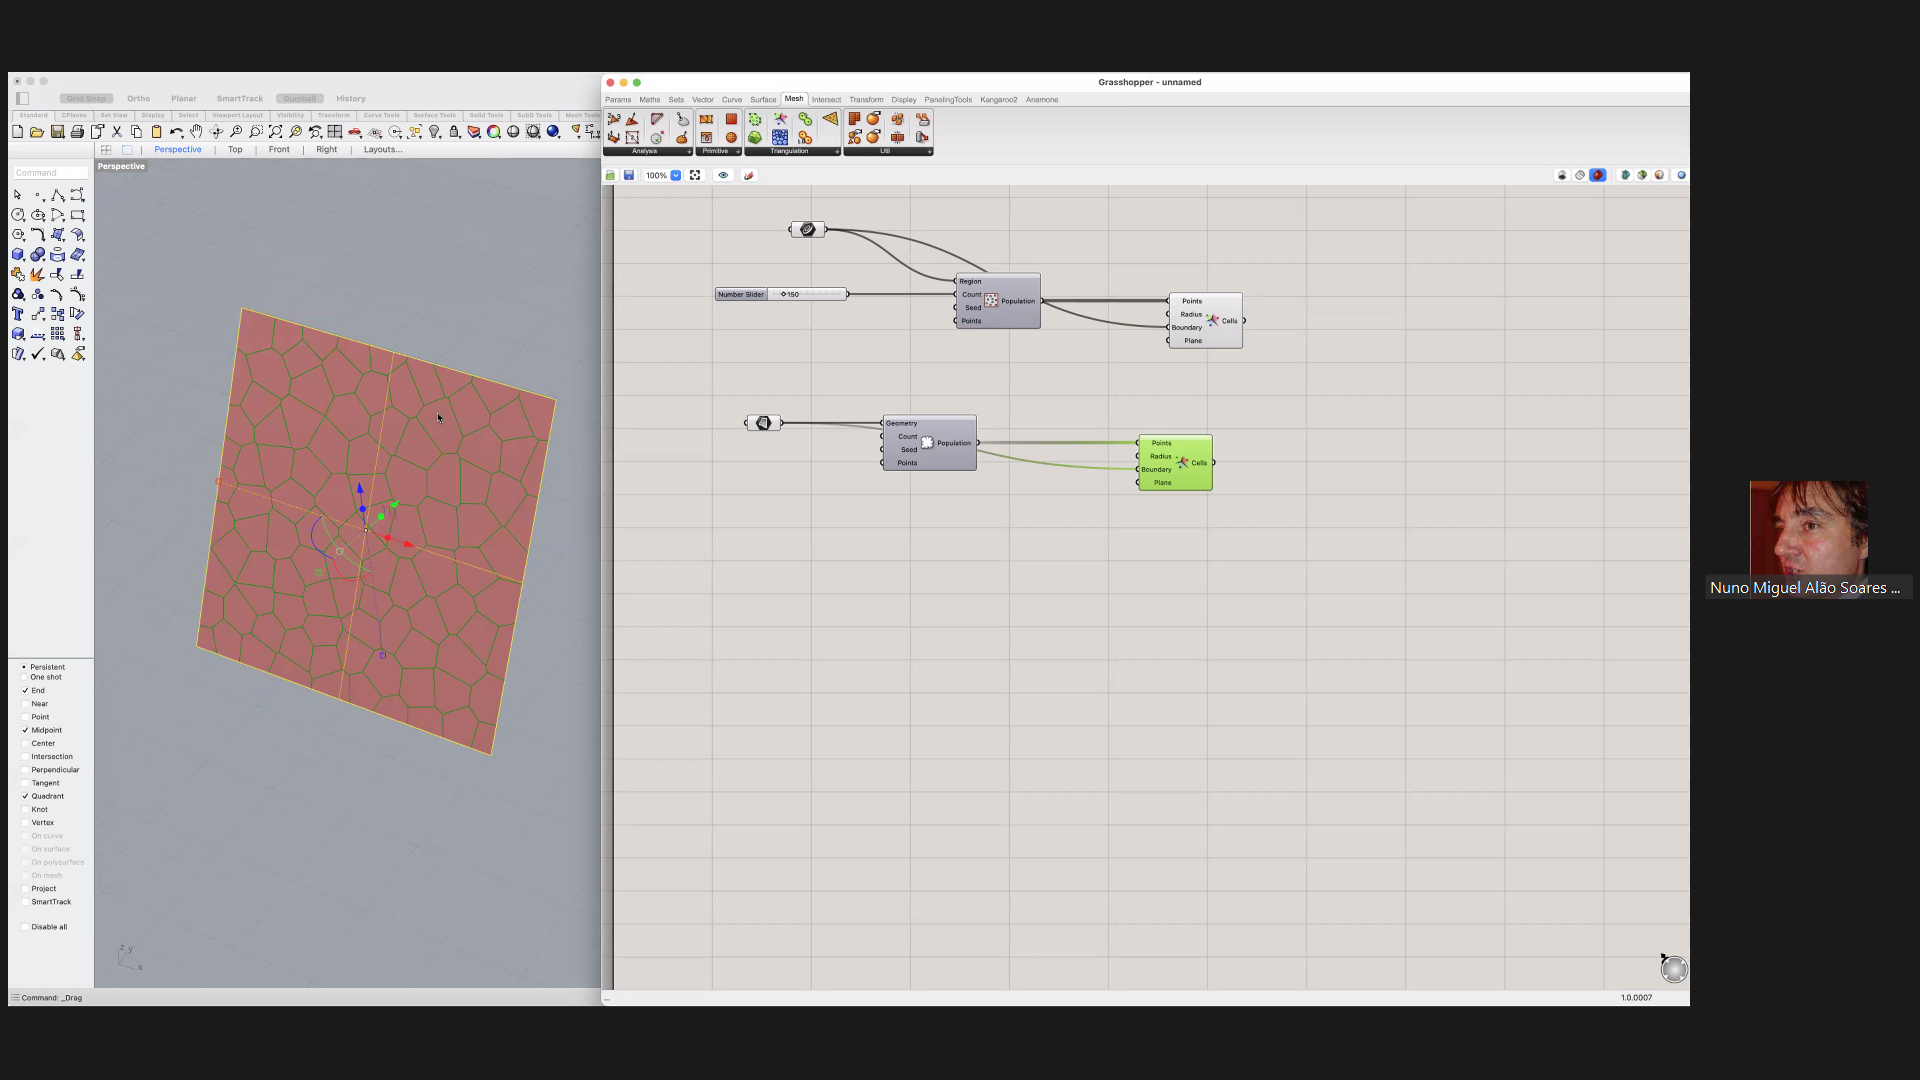Select the Mesh Sphere primitive icon
Viewport: 1920px width, 1080px height.
coord(731,137)
